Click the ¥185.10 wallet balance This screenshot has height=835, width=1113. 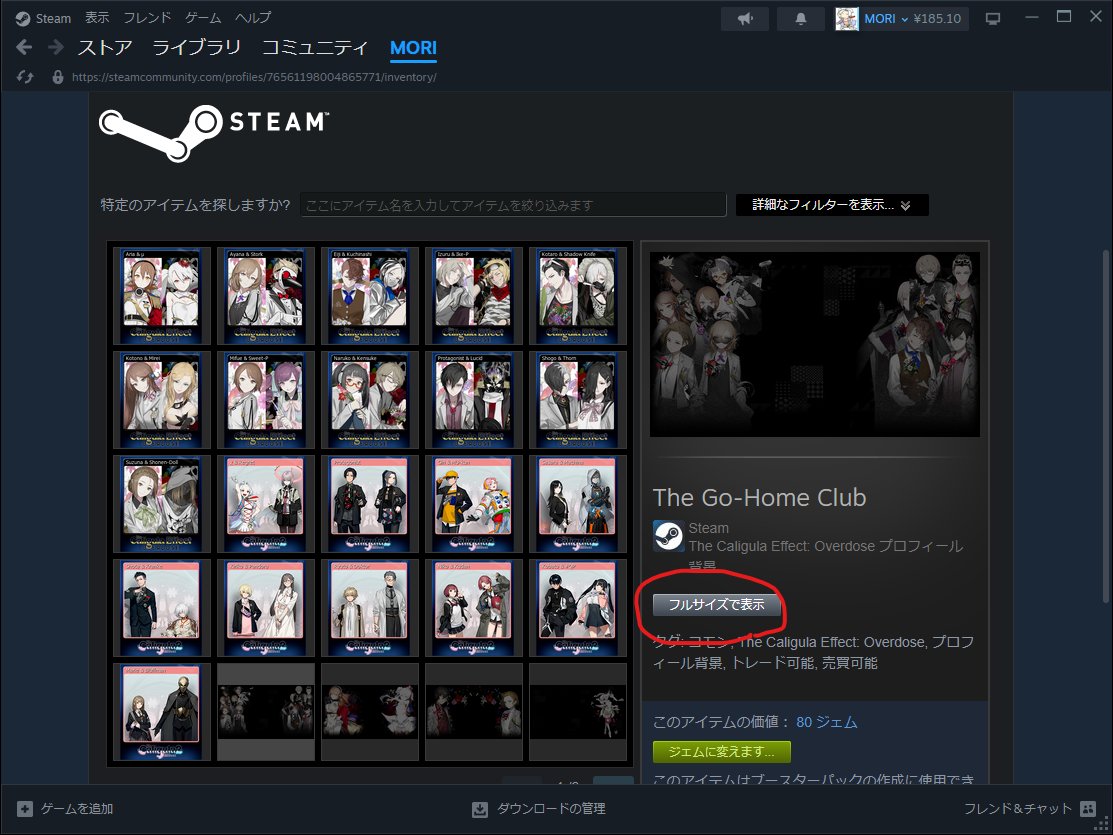(x=937, y=19)
